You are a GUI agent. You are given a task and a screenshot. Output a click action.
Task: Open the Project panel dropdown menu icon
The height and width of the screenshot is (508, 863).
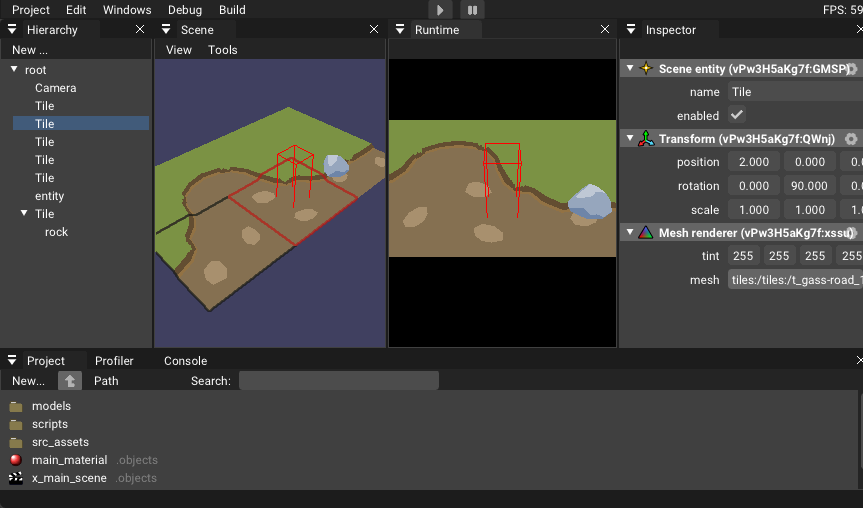coord(12,360)
